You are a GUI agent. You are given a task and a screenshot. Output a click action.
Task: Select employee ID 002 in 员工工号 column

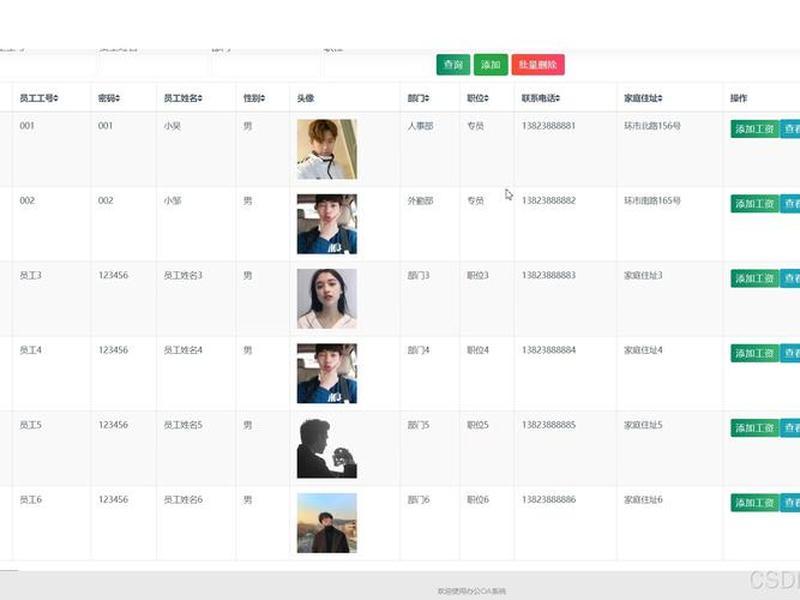coord(27,201)
